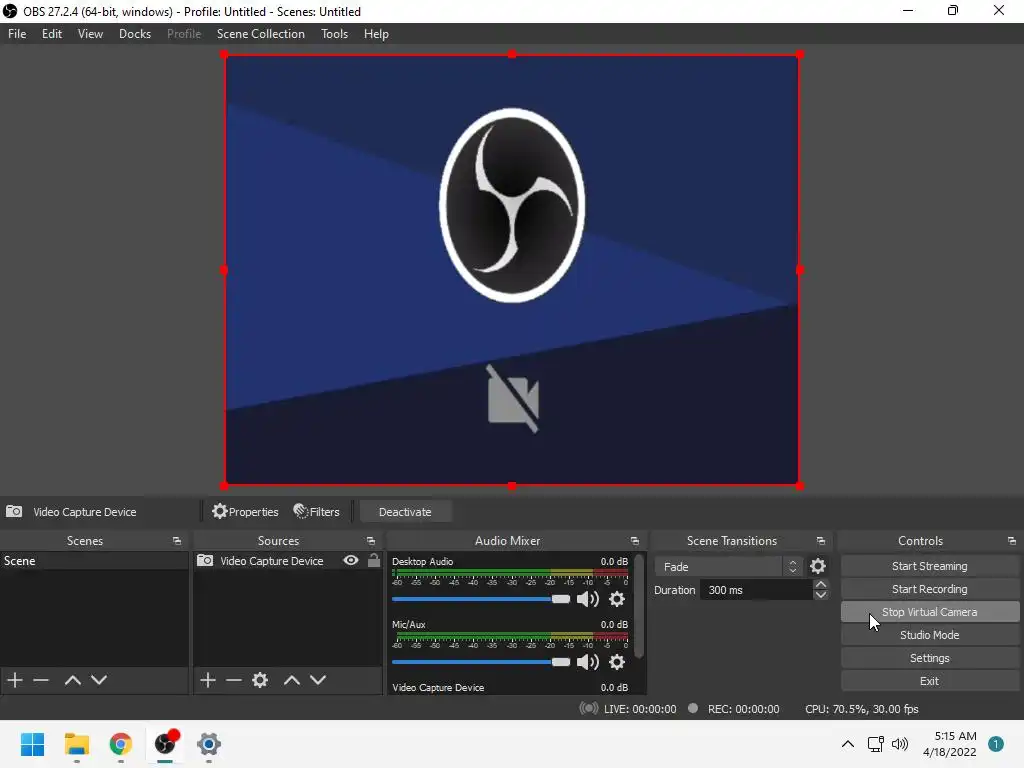1024x768 pixels.
Task: Open the Help menu
Action: pyautogui.click(x=376, y=34)
